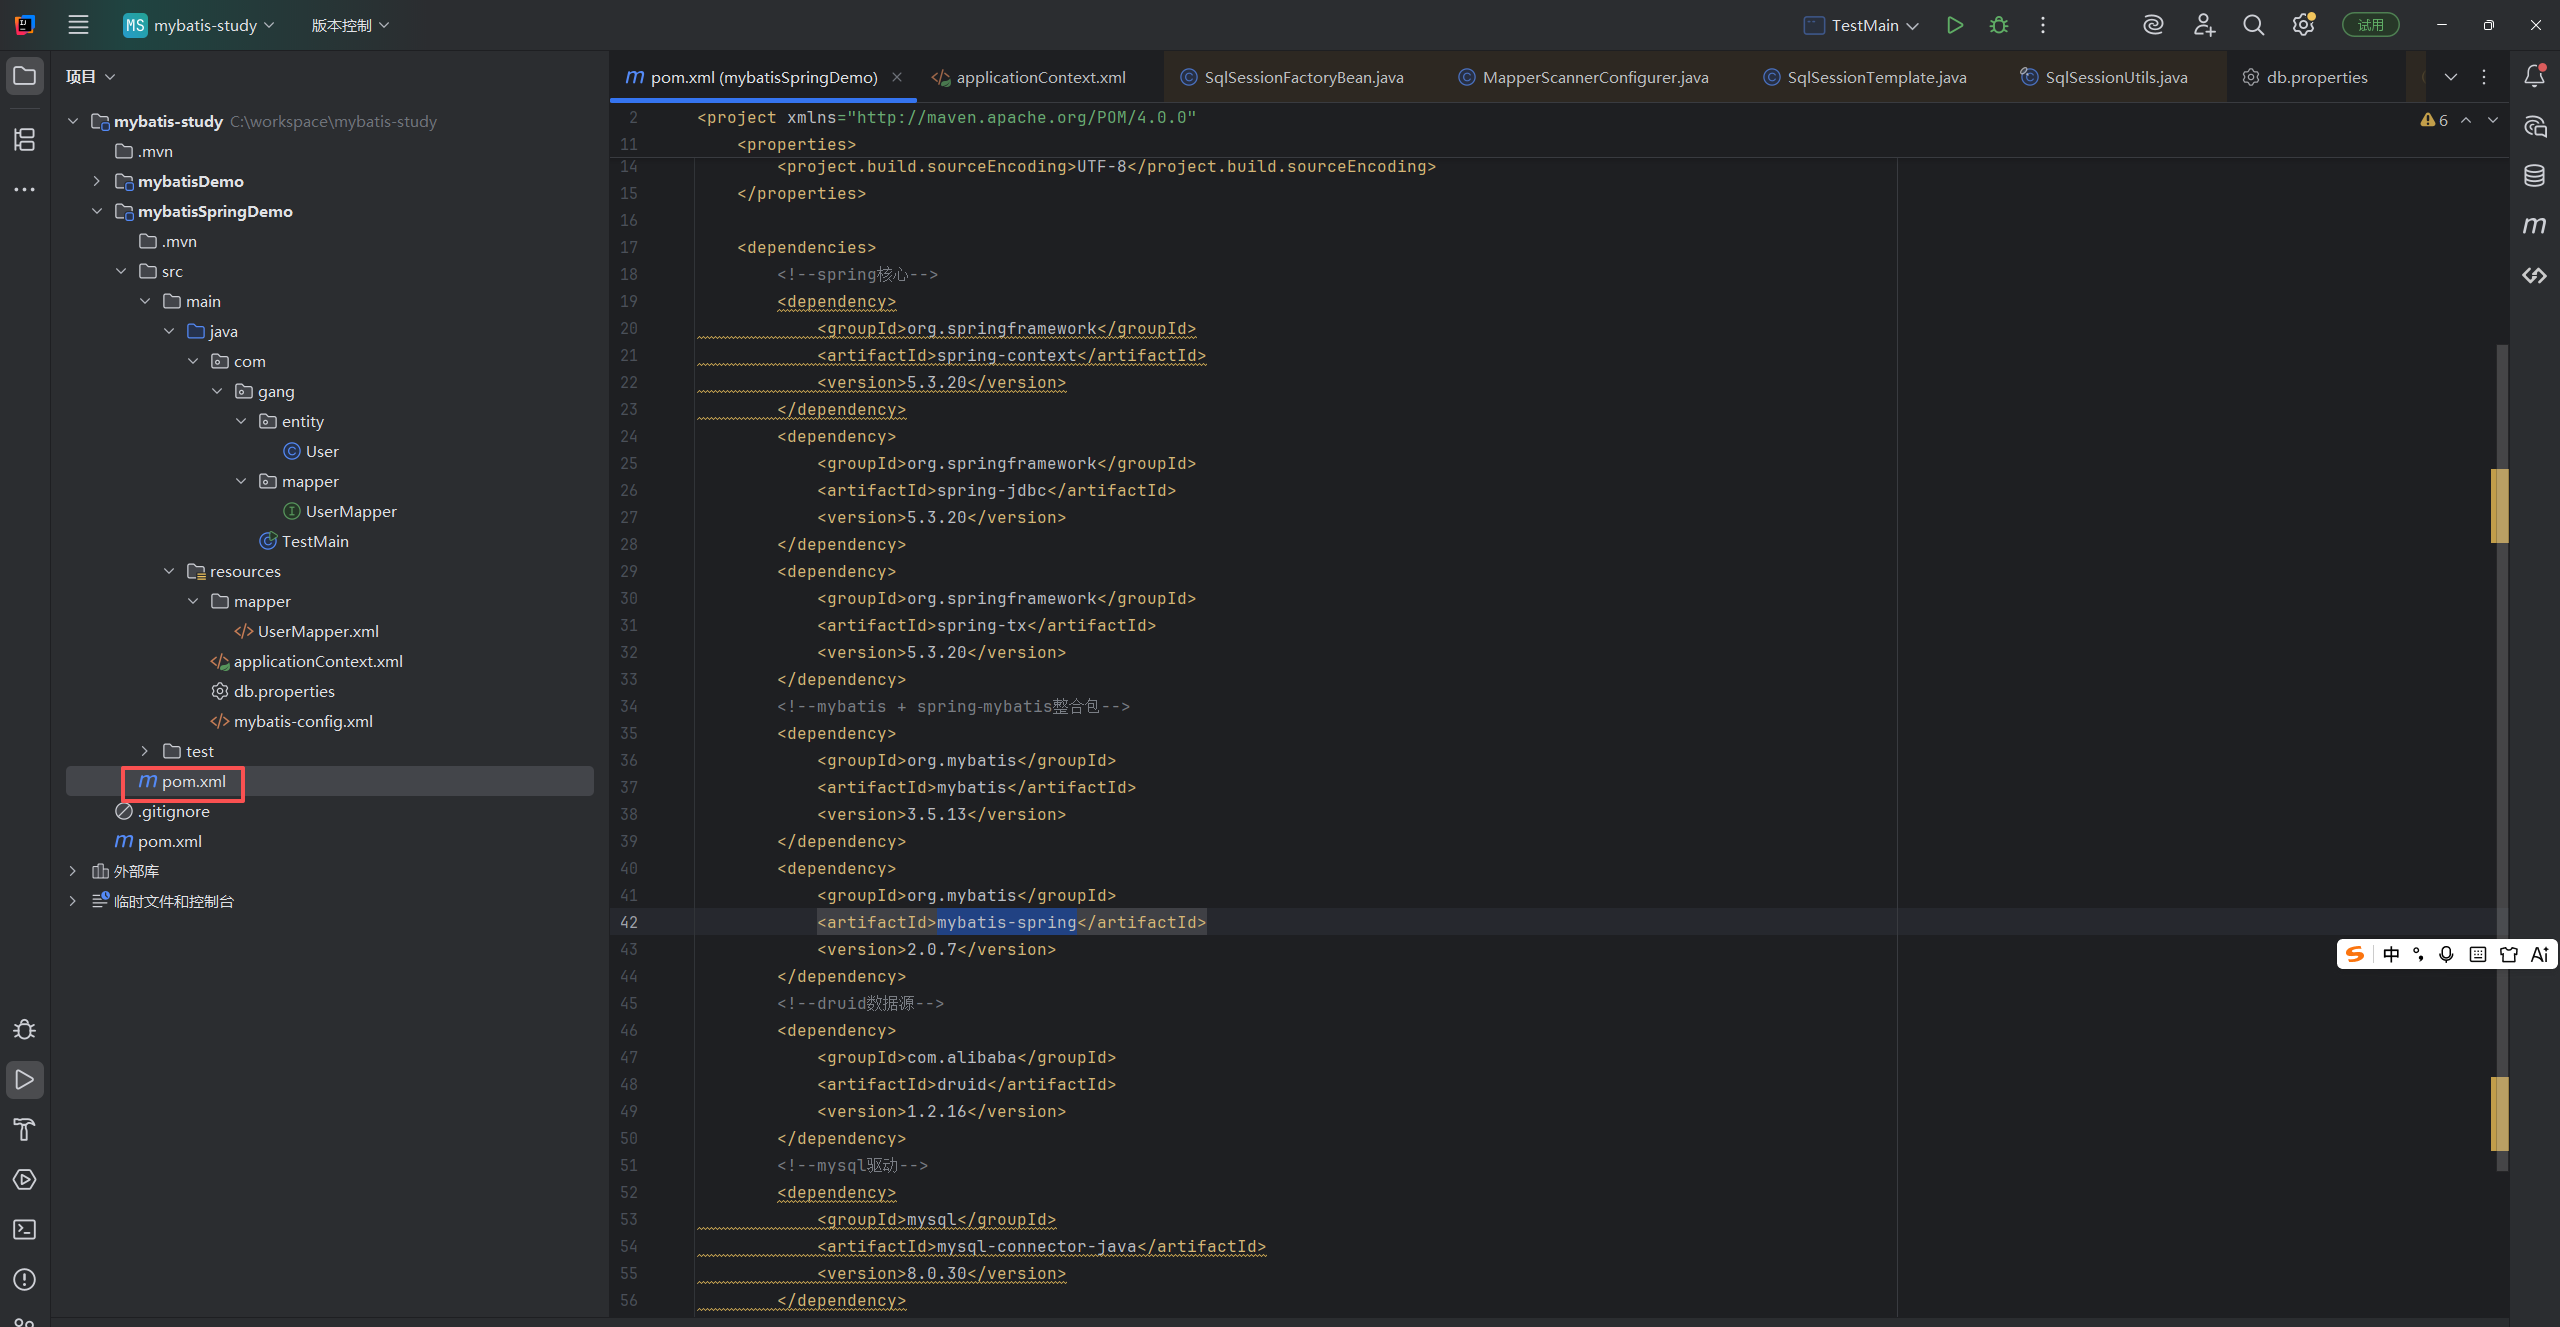Go to next highlighted problem arrow
The height and width of the screenshot is (1327, 2560).
coord(2492,120)
